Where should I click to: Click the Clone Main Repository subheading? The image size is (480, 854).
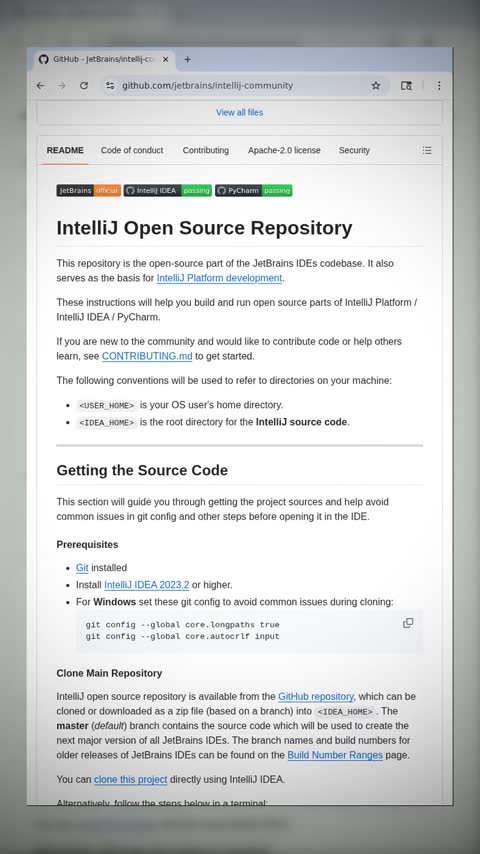coord(109,673)
